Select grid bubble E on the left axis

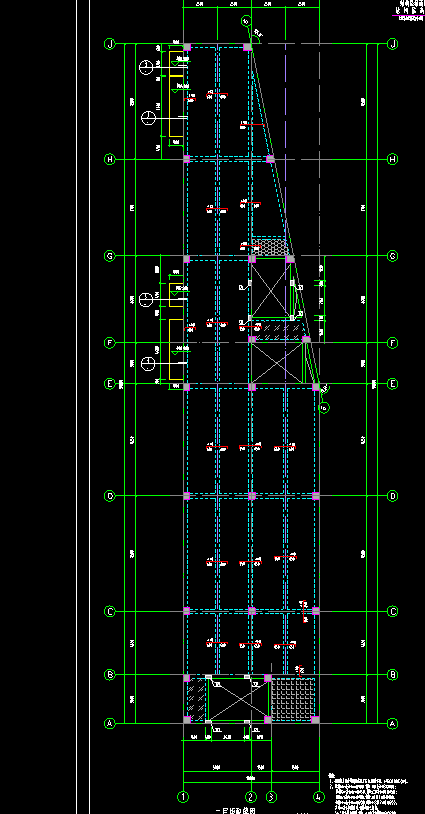point(109,384)
